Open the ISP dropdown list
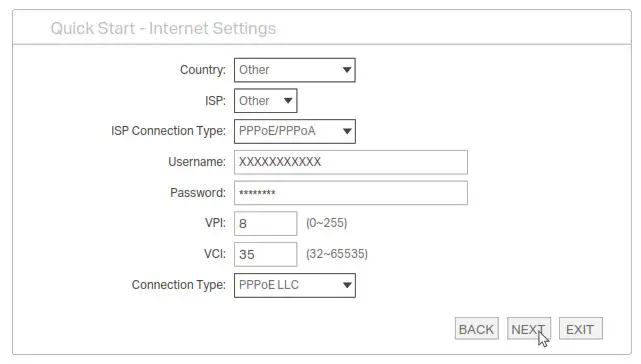Viewport: 641px width, 364px height. pos(265,101)
